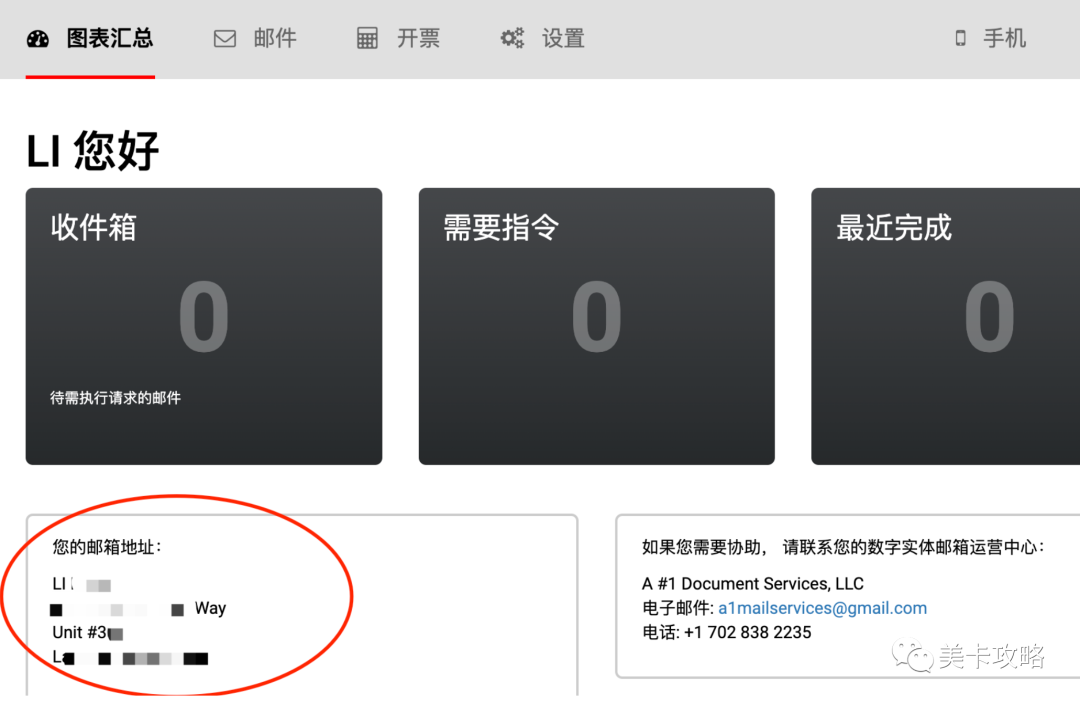
Task: Click the envelope icon next to 邮件
Action: click(x=224, y=38)
